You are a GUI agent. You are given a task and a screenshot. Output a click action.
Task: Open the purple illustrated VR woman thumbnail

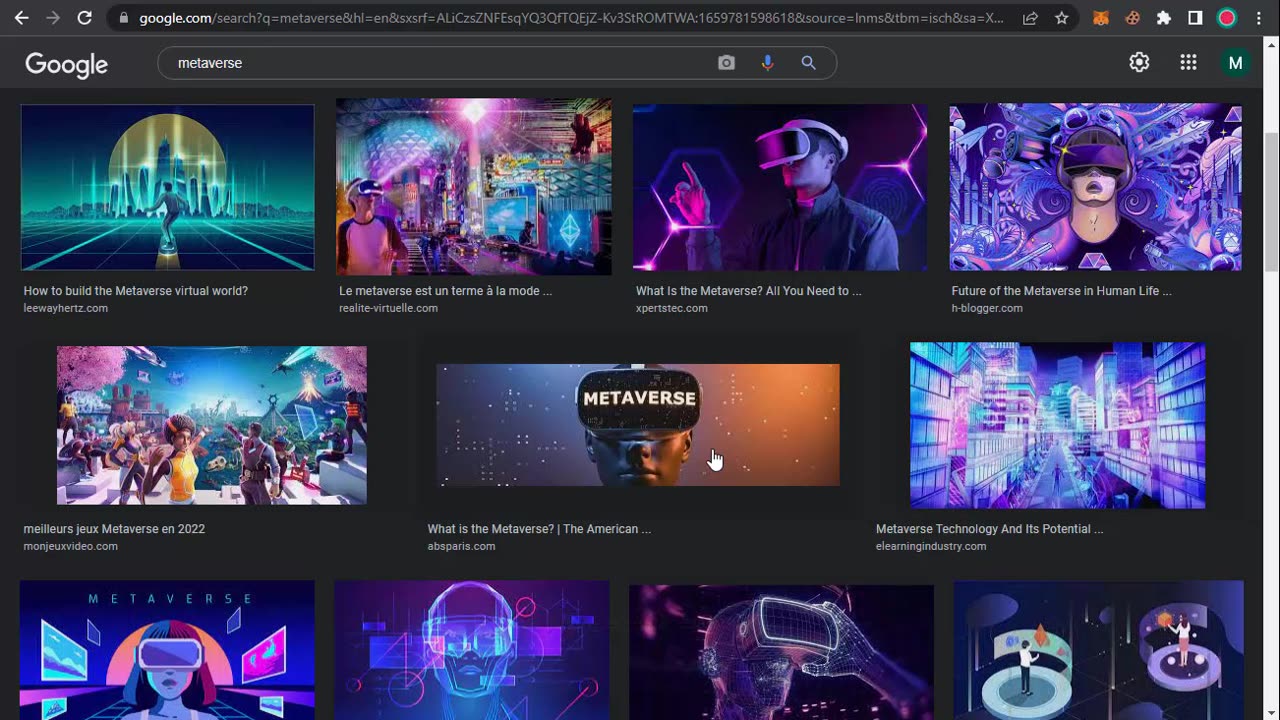(x=1095, y=187)
